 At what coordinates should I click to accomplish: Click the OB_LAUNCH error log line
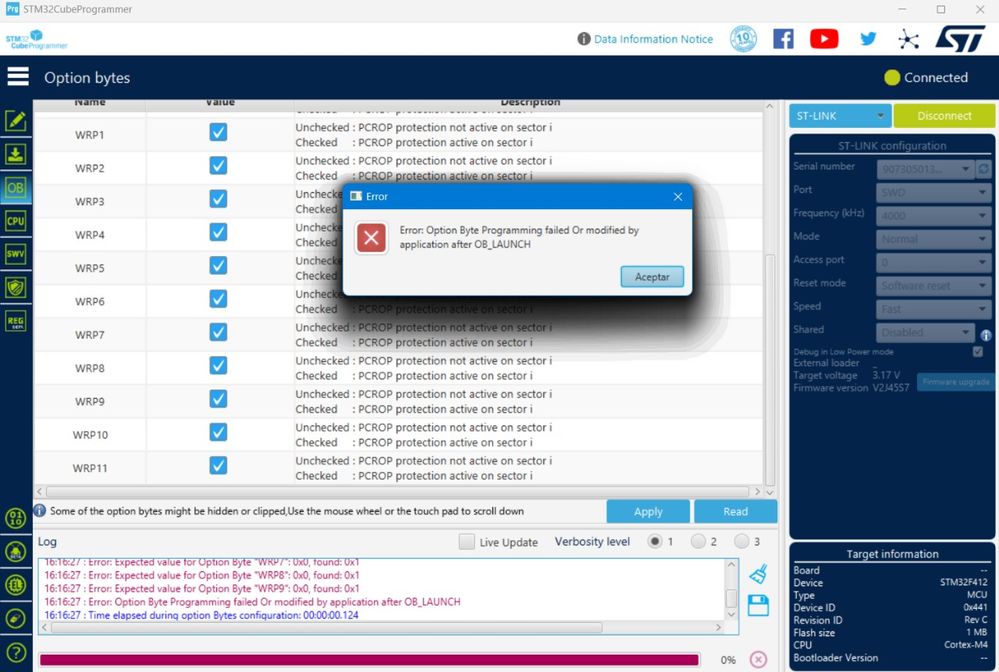click(252, 602)
